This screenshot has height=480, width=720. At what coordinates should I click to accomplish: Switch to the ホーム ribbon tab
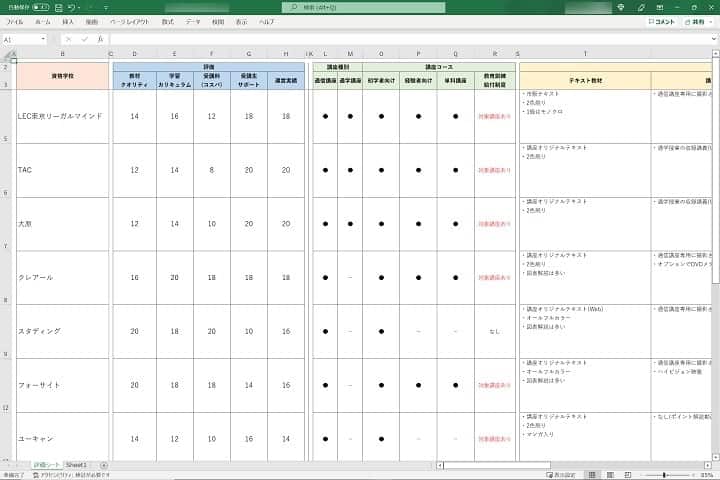(x=43, y=22)
